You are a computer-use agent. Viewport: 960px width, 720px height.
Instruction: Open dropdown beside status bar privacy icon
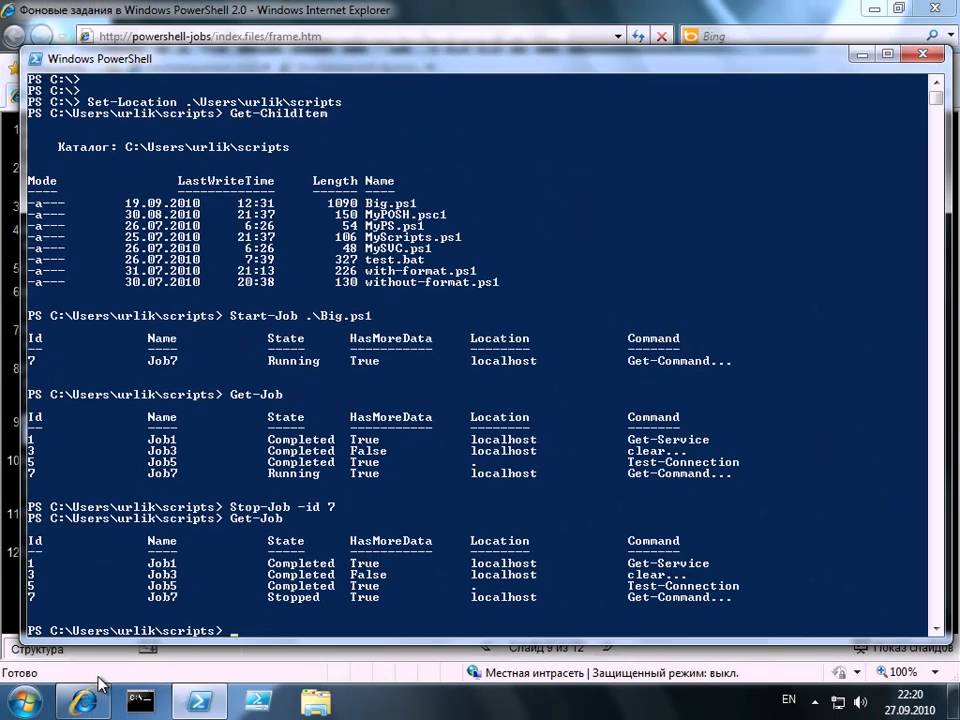click(x=857, y=672)
